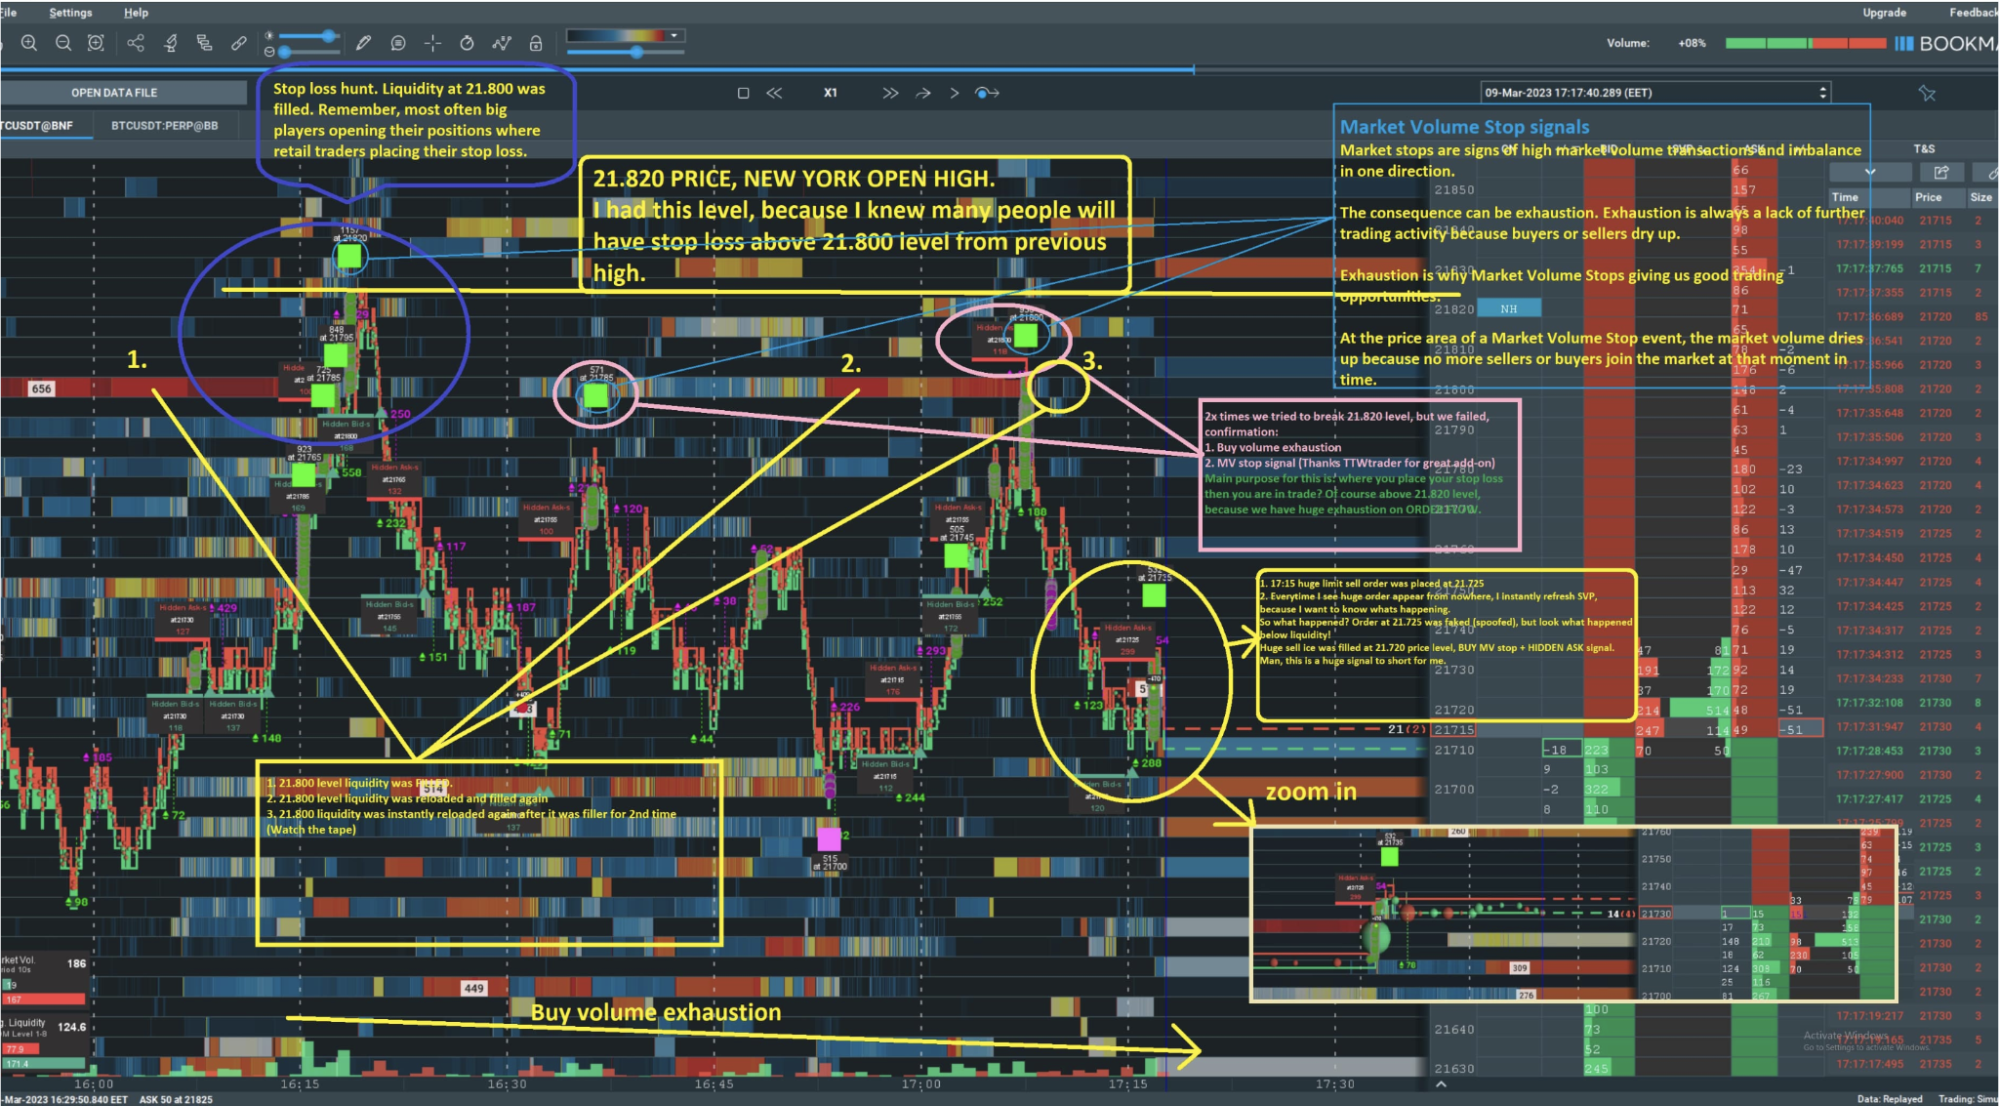This screenshot has width=1999, height=1106.
Task: Click the share icon in toolbar
Action: tap(136, 43)
